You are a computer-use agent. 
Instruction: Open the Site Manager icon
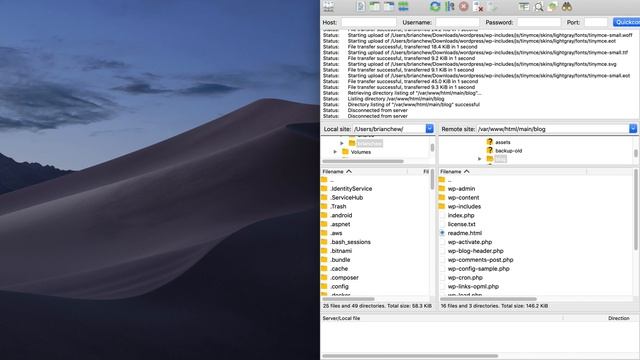[x=329, y=7]
